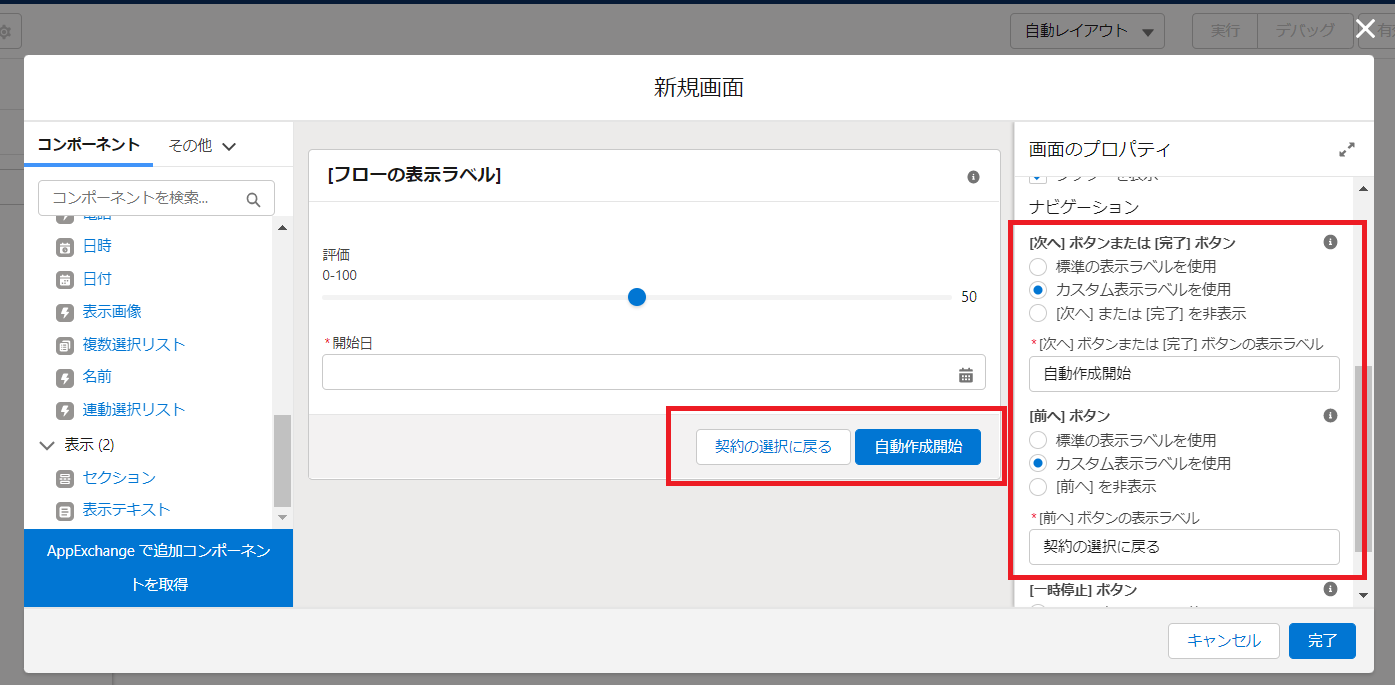Open the その他 dropdown tab
Viewport: 1395px width, 685px height.
(201, 146)
